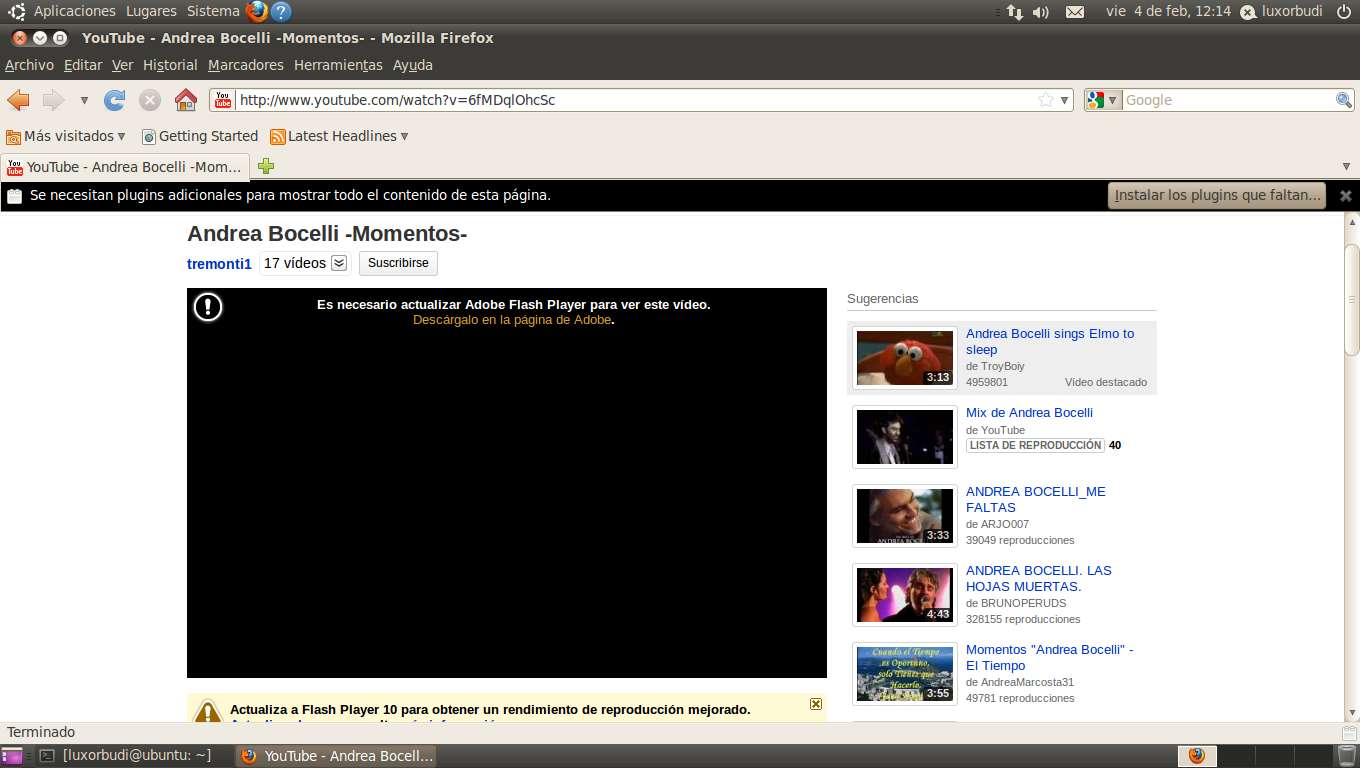Click the plugin icon in notification bar

tap(14, 196)
